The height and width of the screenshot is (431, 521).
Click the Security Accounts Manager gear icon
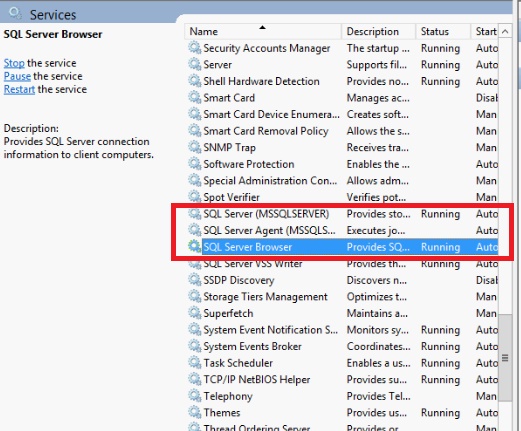[195, 48]
